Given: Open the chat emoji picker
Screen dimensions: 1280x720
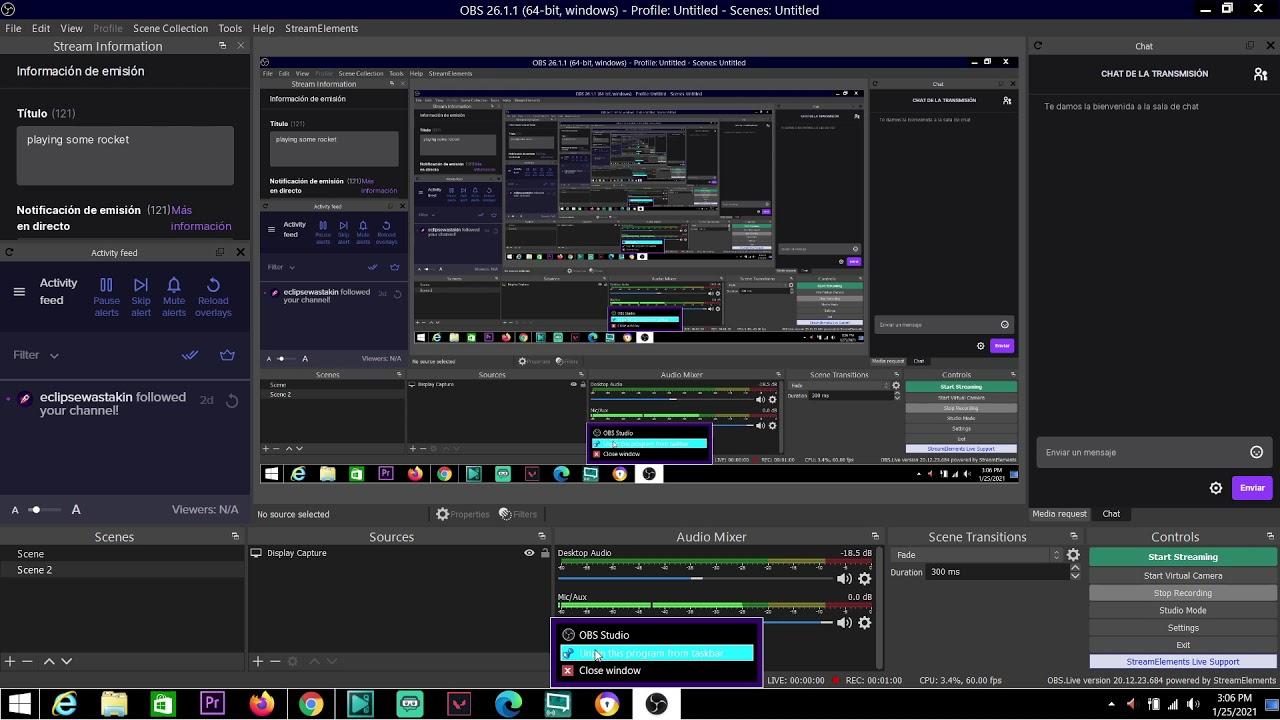Looking at the screenshot, I should (x=1256, y=452).
